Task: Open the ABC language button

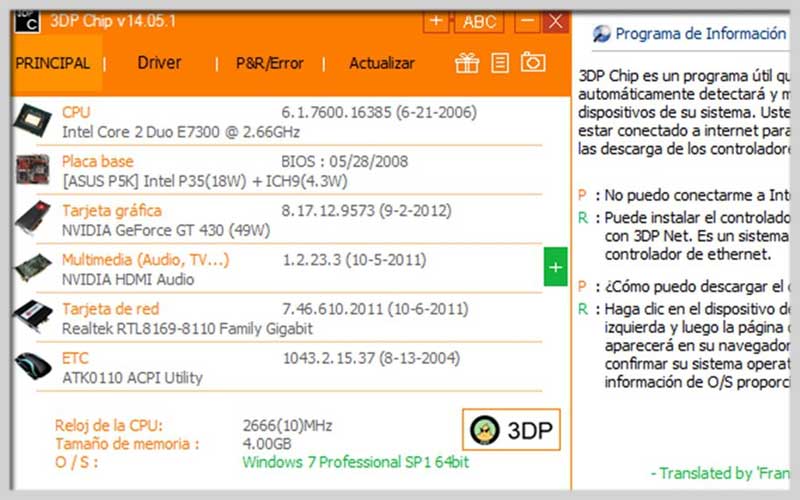Action: pyautogui.click(x=479, y=21)
